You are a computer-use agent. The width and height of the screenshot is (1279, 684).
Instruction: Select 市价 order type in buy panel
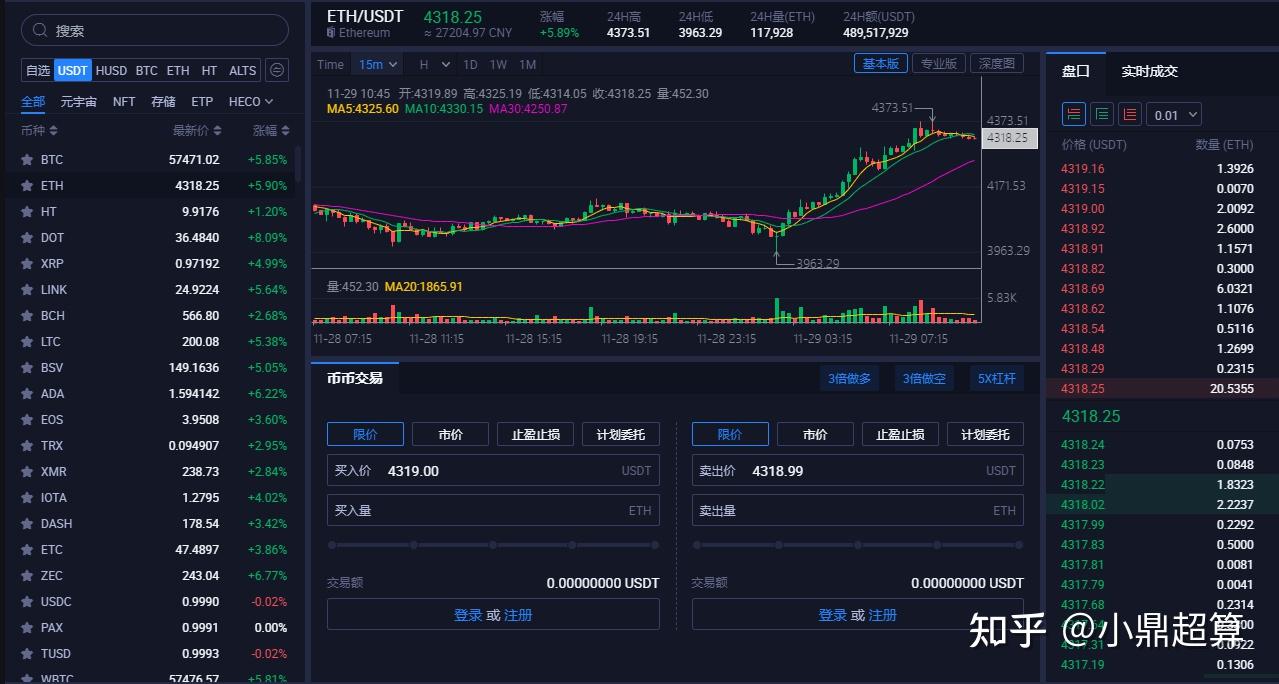tap(450, 434)
